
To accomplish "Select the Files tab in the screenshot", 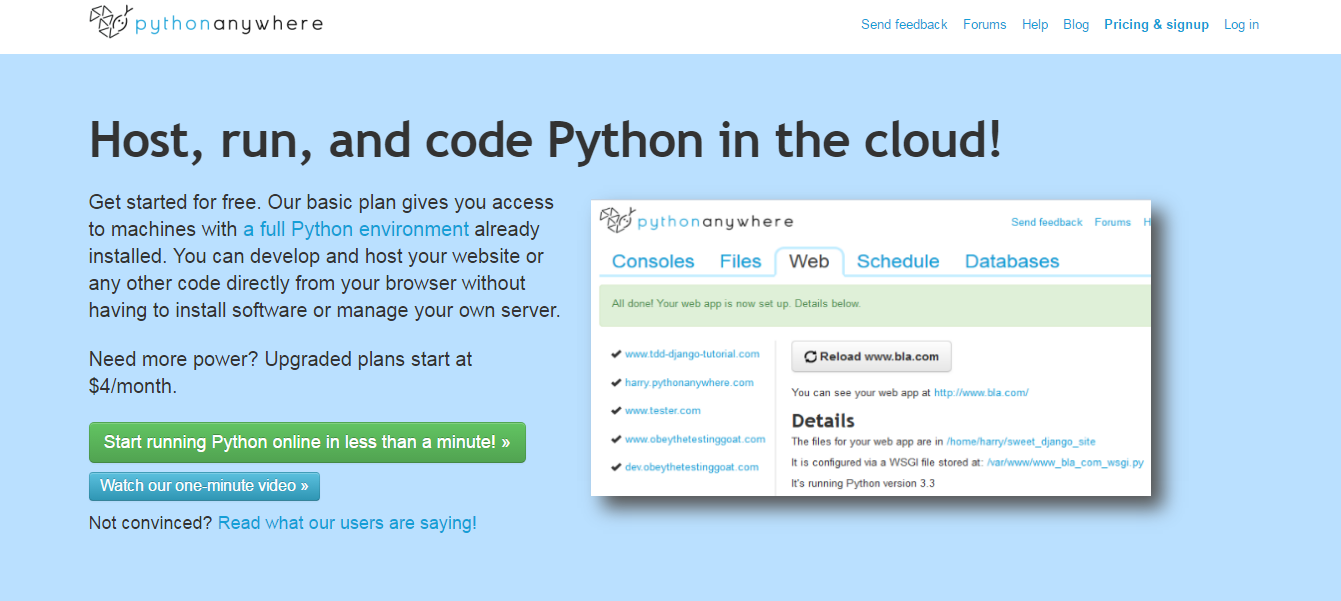I will [740, 261].
